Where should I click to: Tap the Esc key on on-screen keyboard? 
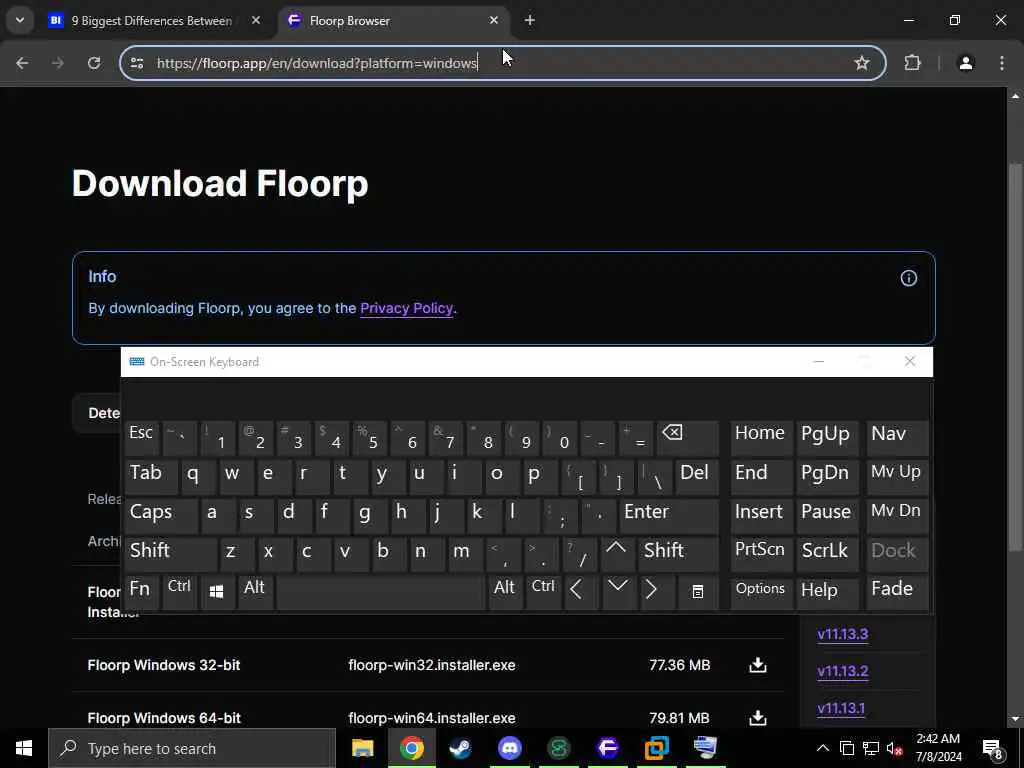click(141, 437)
